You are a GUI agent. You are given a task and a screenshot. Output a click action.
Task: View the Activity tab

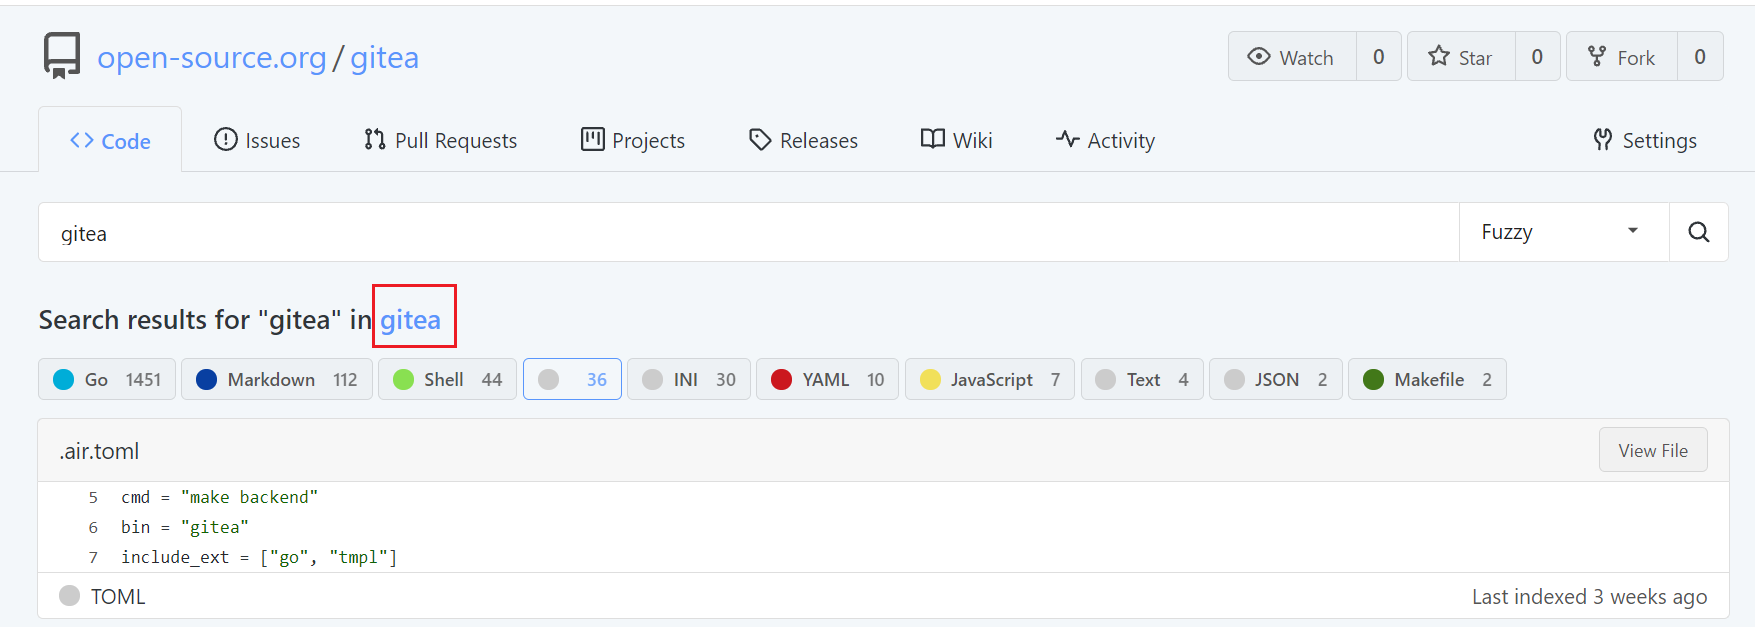click(1105, 140)
